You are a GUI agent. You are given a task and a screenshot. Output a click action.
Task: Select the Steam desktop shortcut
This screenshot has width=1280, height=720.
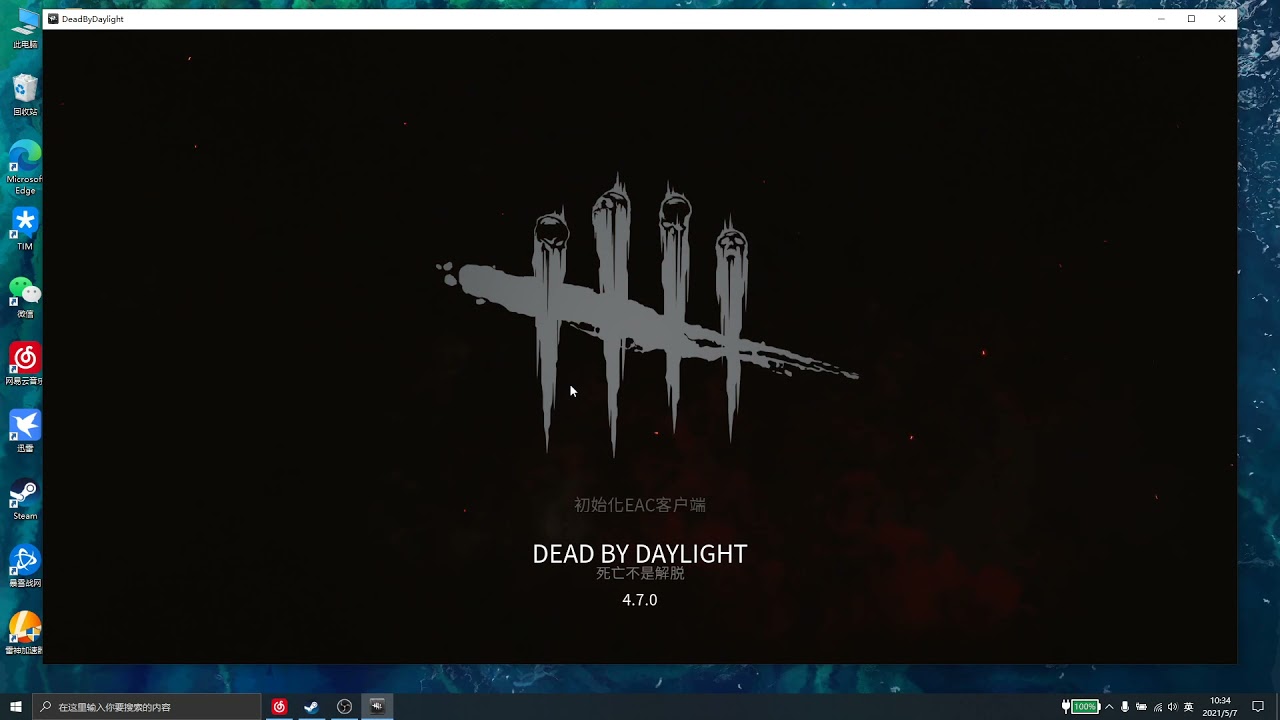(x=25, y=499)
